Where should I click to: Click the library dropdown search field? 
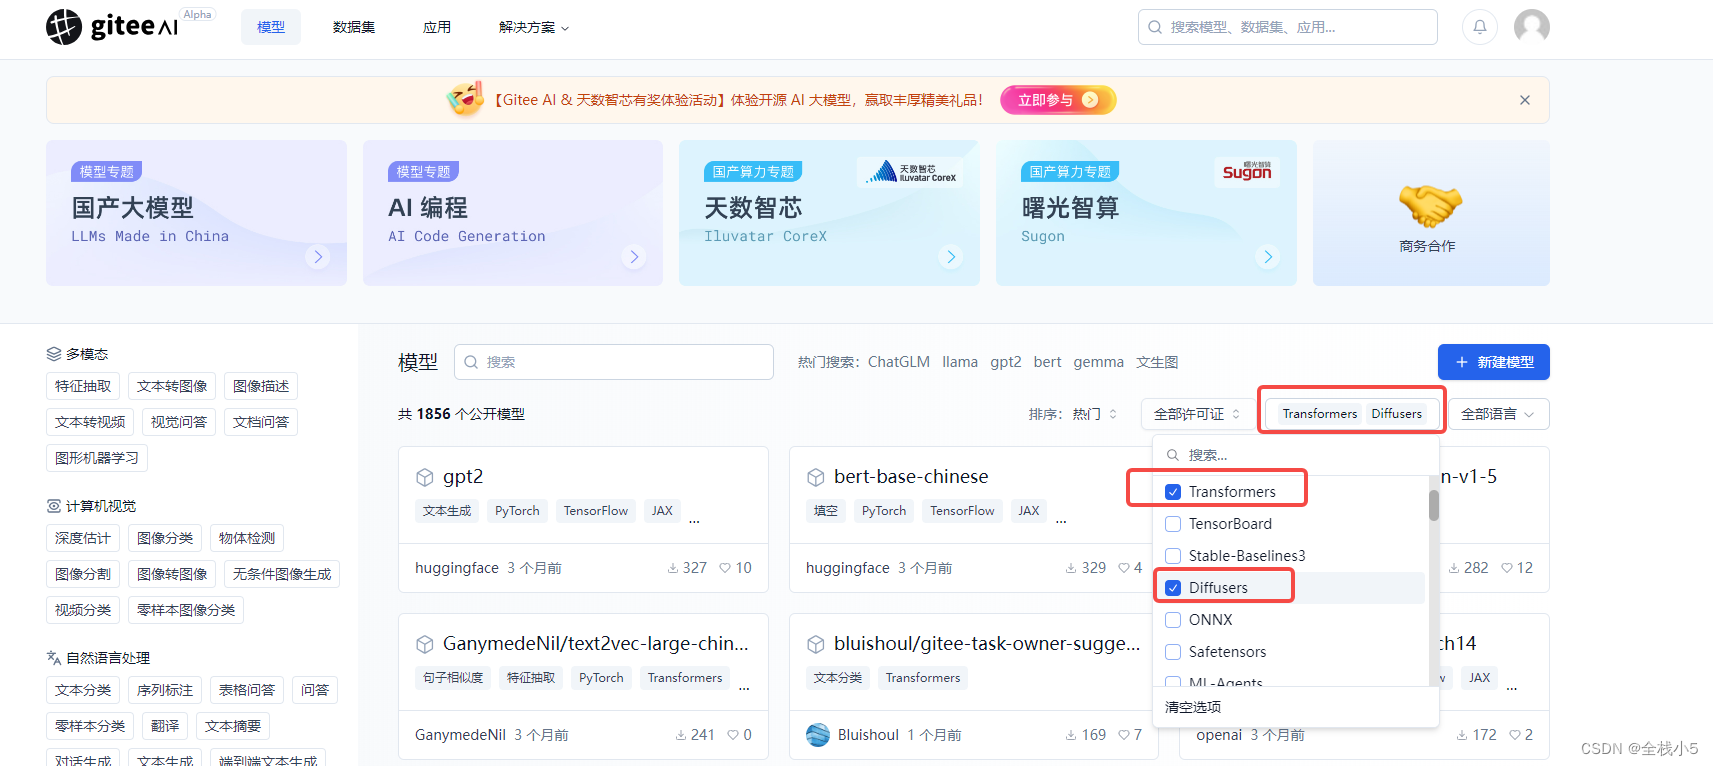(x=1296, y=455)
